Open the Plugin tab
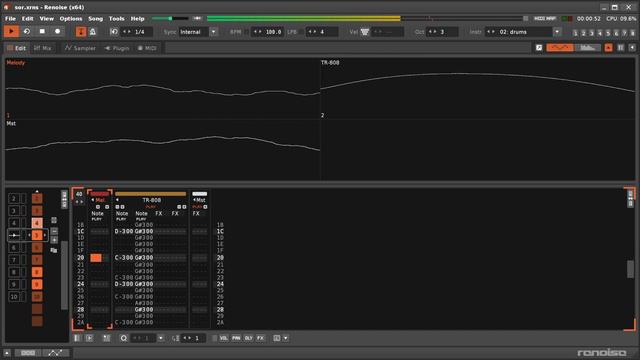 point(117,48)
